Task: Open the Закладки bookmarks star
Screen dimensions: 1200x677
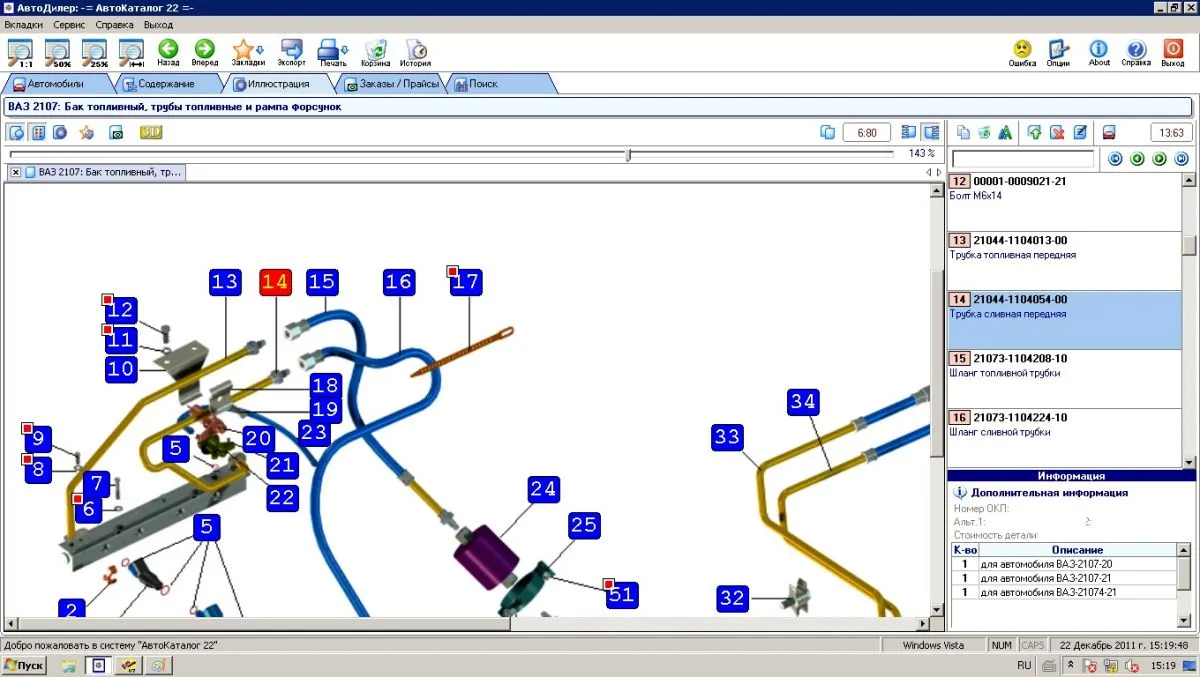Action: pos(247,52)
